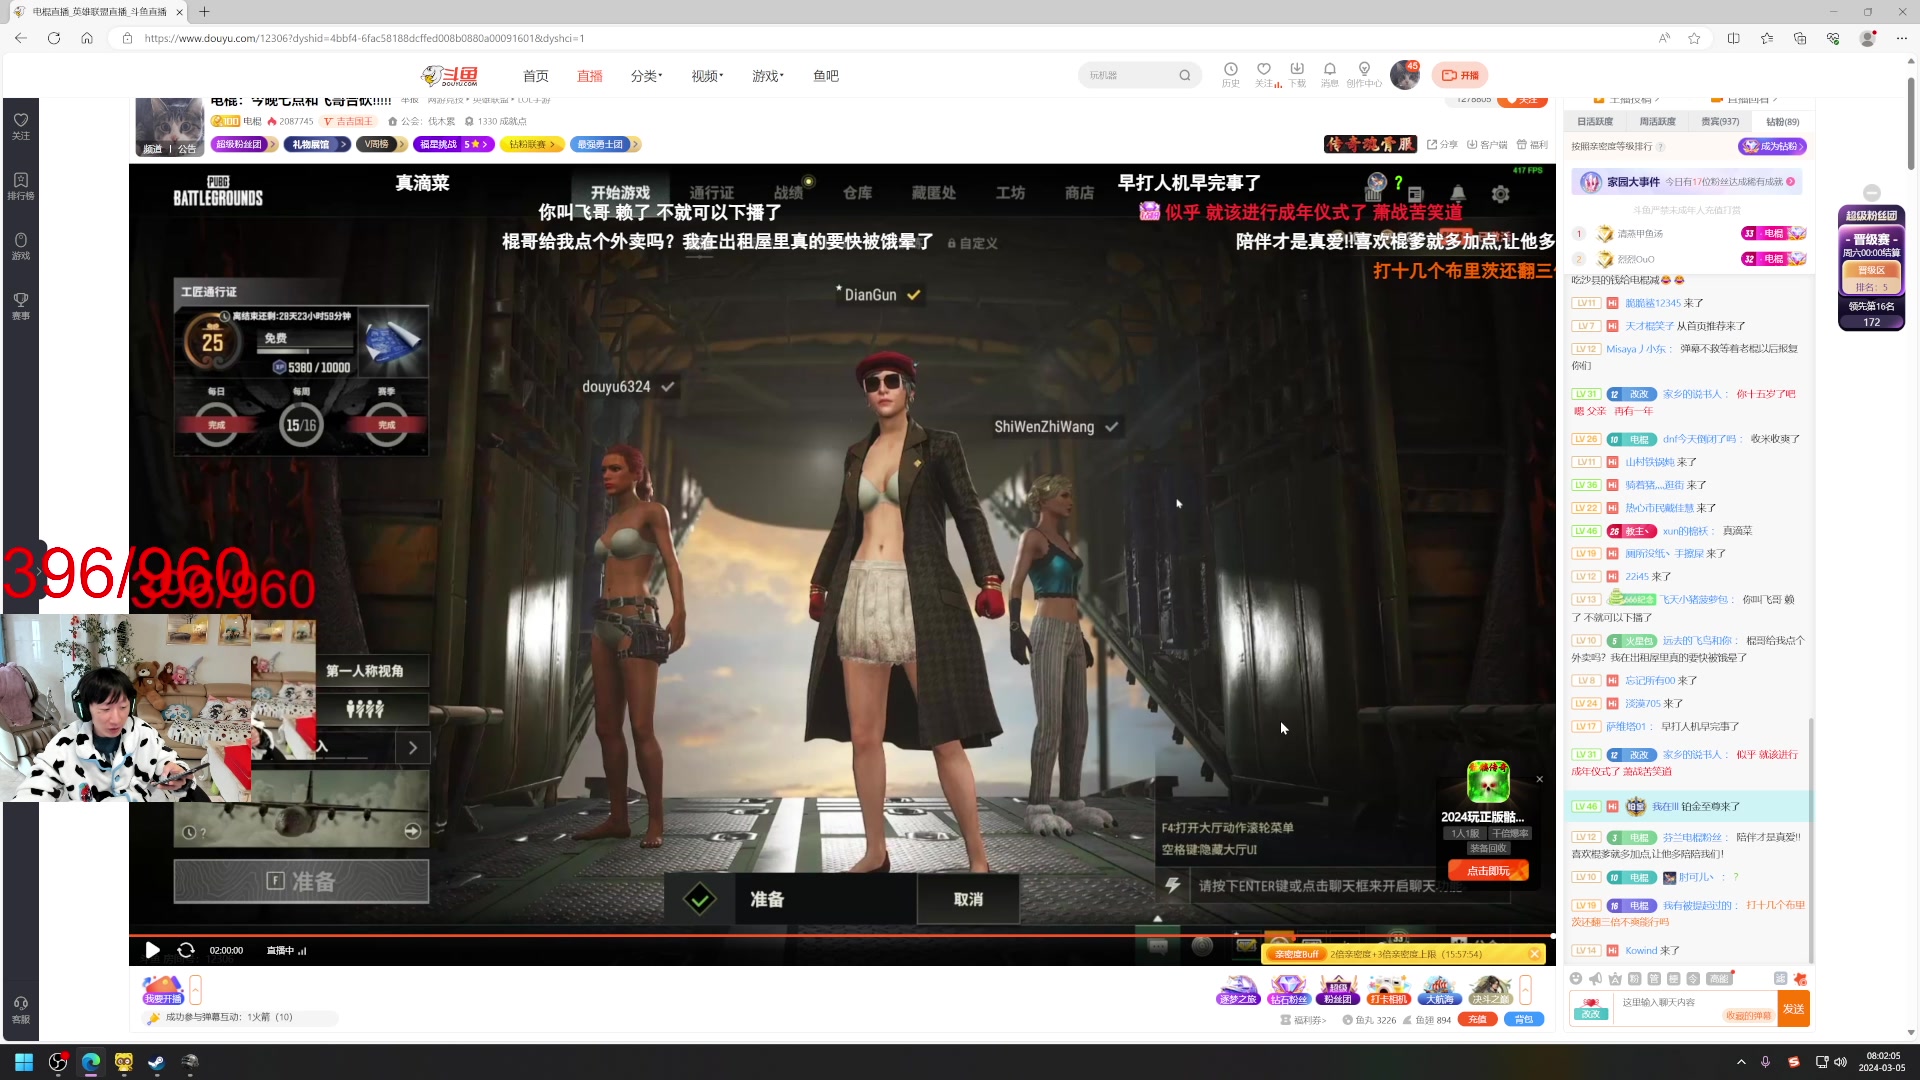The height and width of the screenshot is (1080, 1920).
Task: Close the 亲密度Buff banner
Action: [1534, 954]
